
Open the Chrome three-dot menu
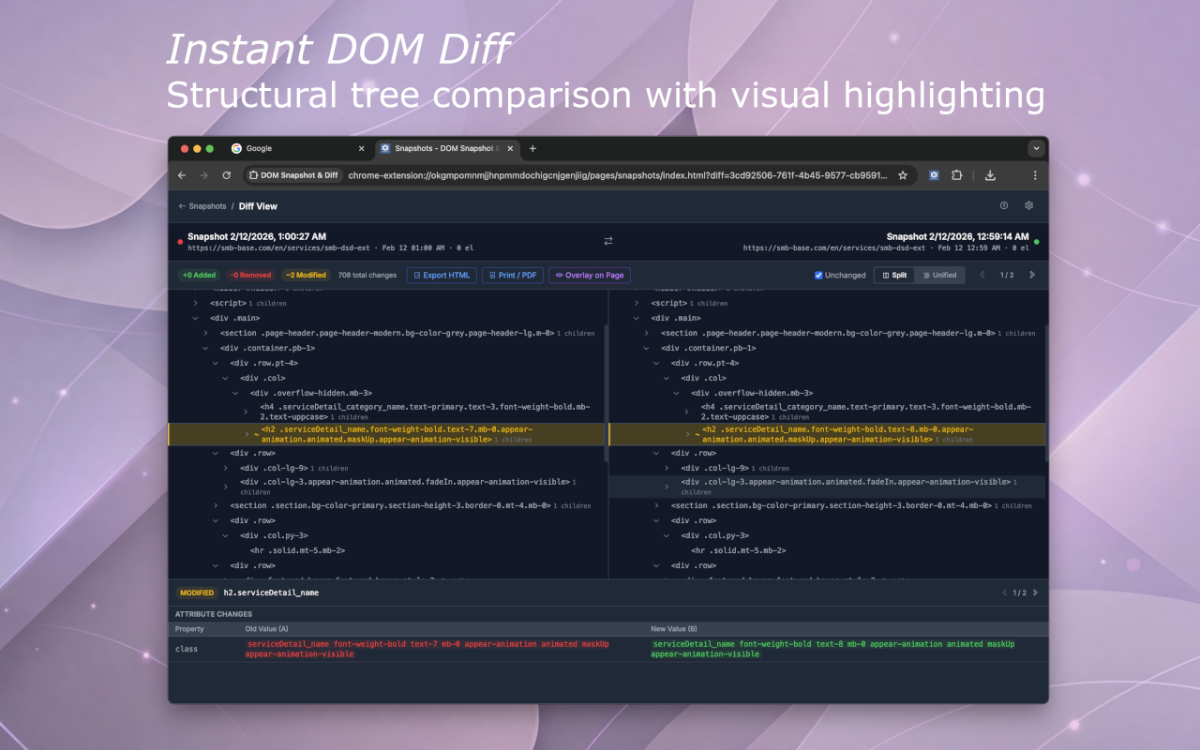point(1036,175)
